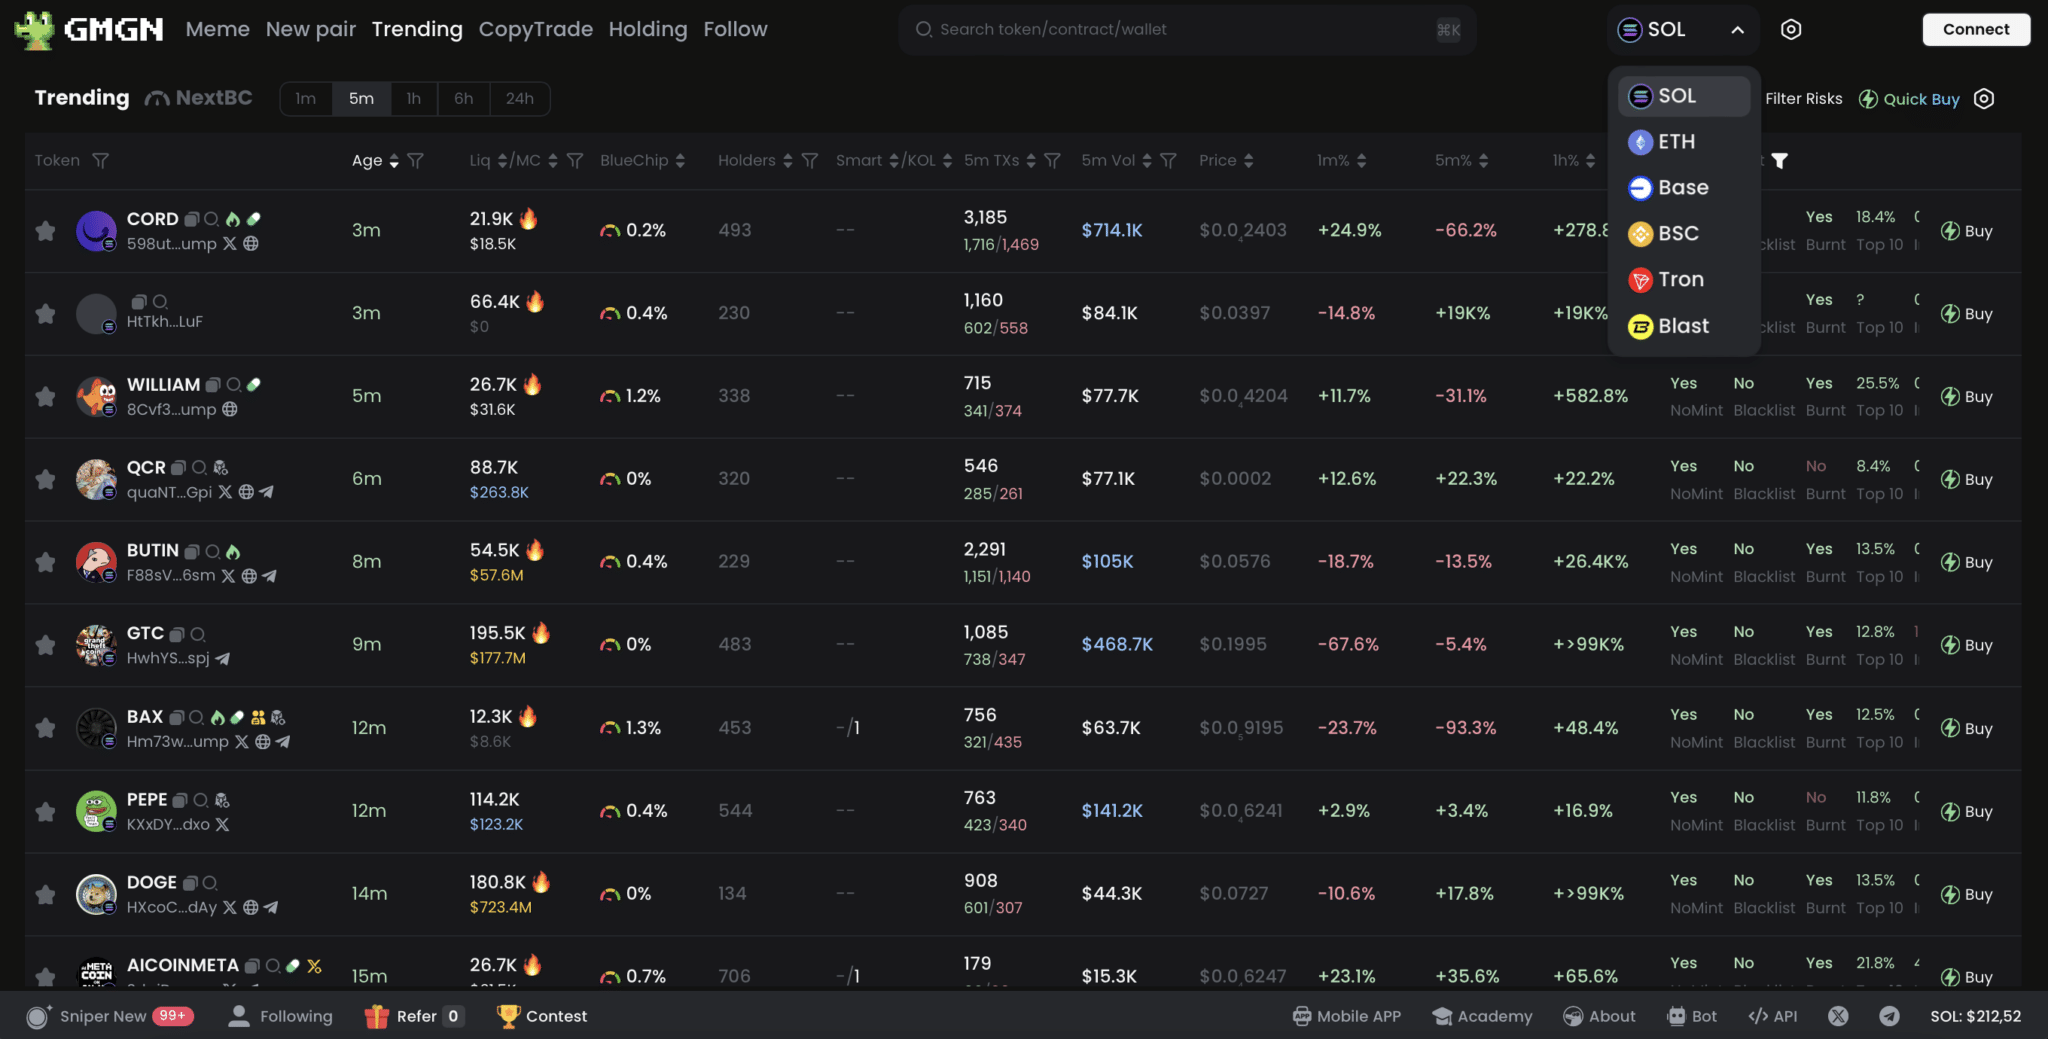2048x1039 pixels.
Task: Open CORD's X (Twitter) page icon
Action: (x=230, y=245)
